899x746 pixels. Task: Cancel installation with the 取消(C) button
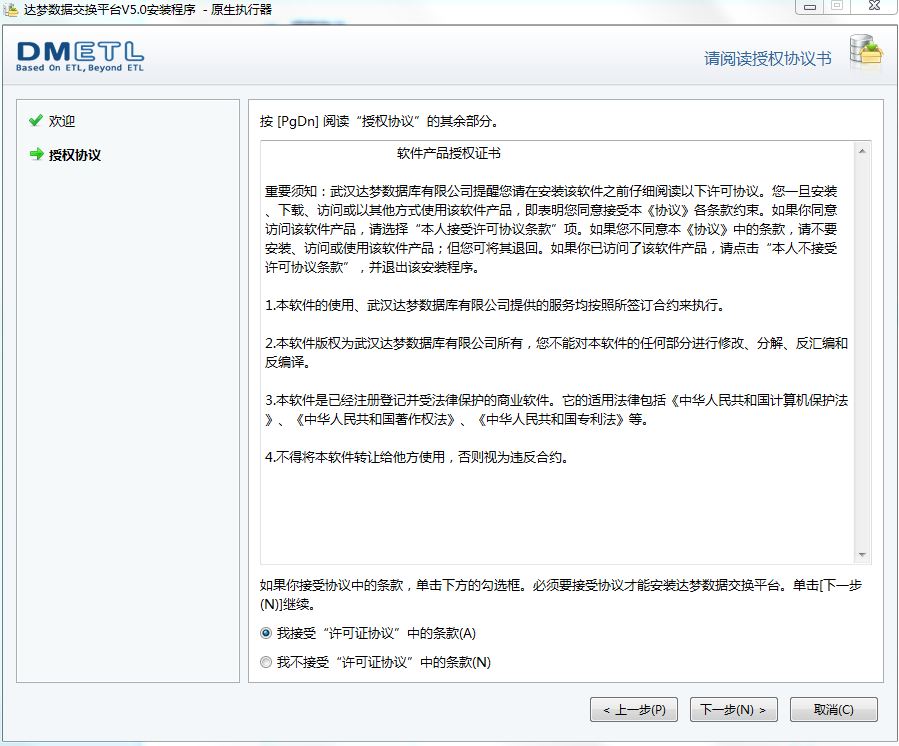834,710
